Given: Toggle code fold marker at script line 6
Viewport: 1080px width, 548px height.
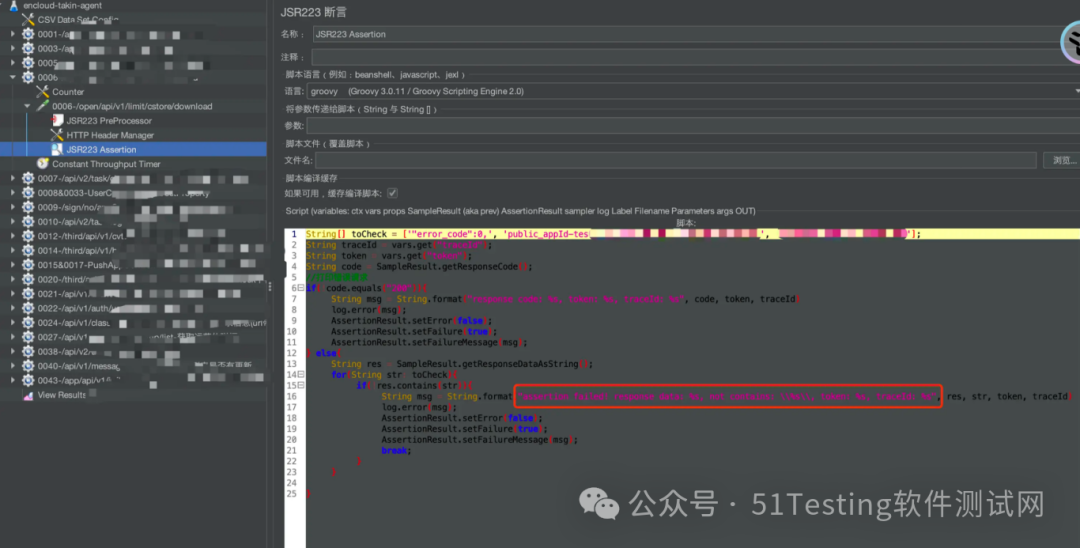Looking at the screenshot, I should (301, 288).
